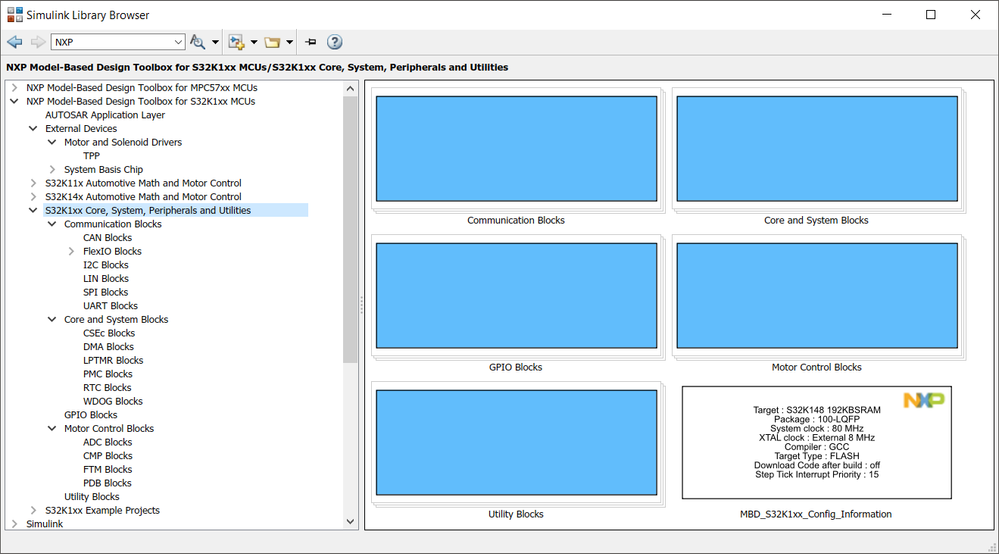Click the tree scrollbar down arrow

350,522
